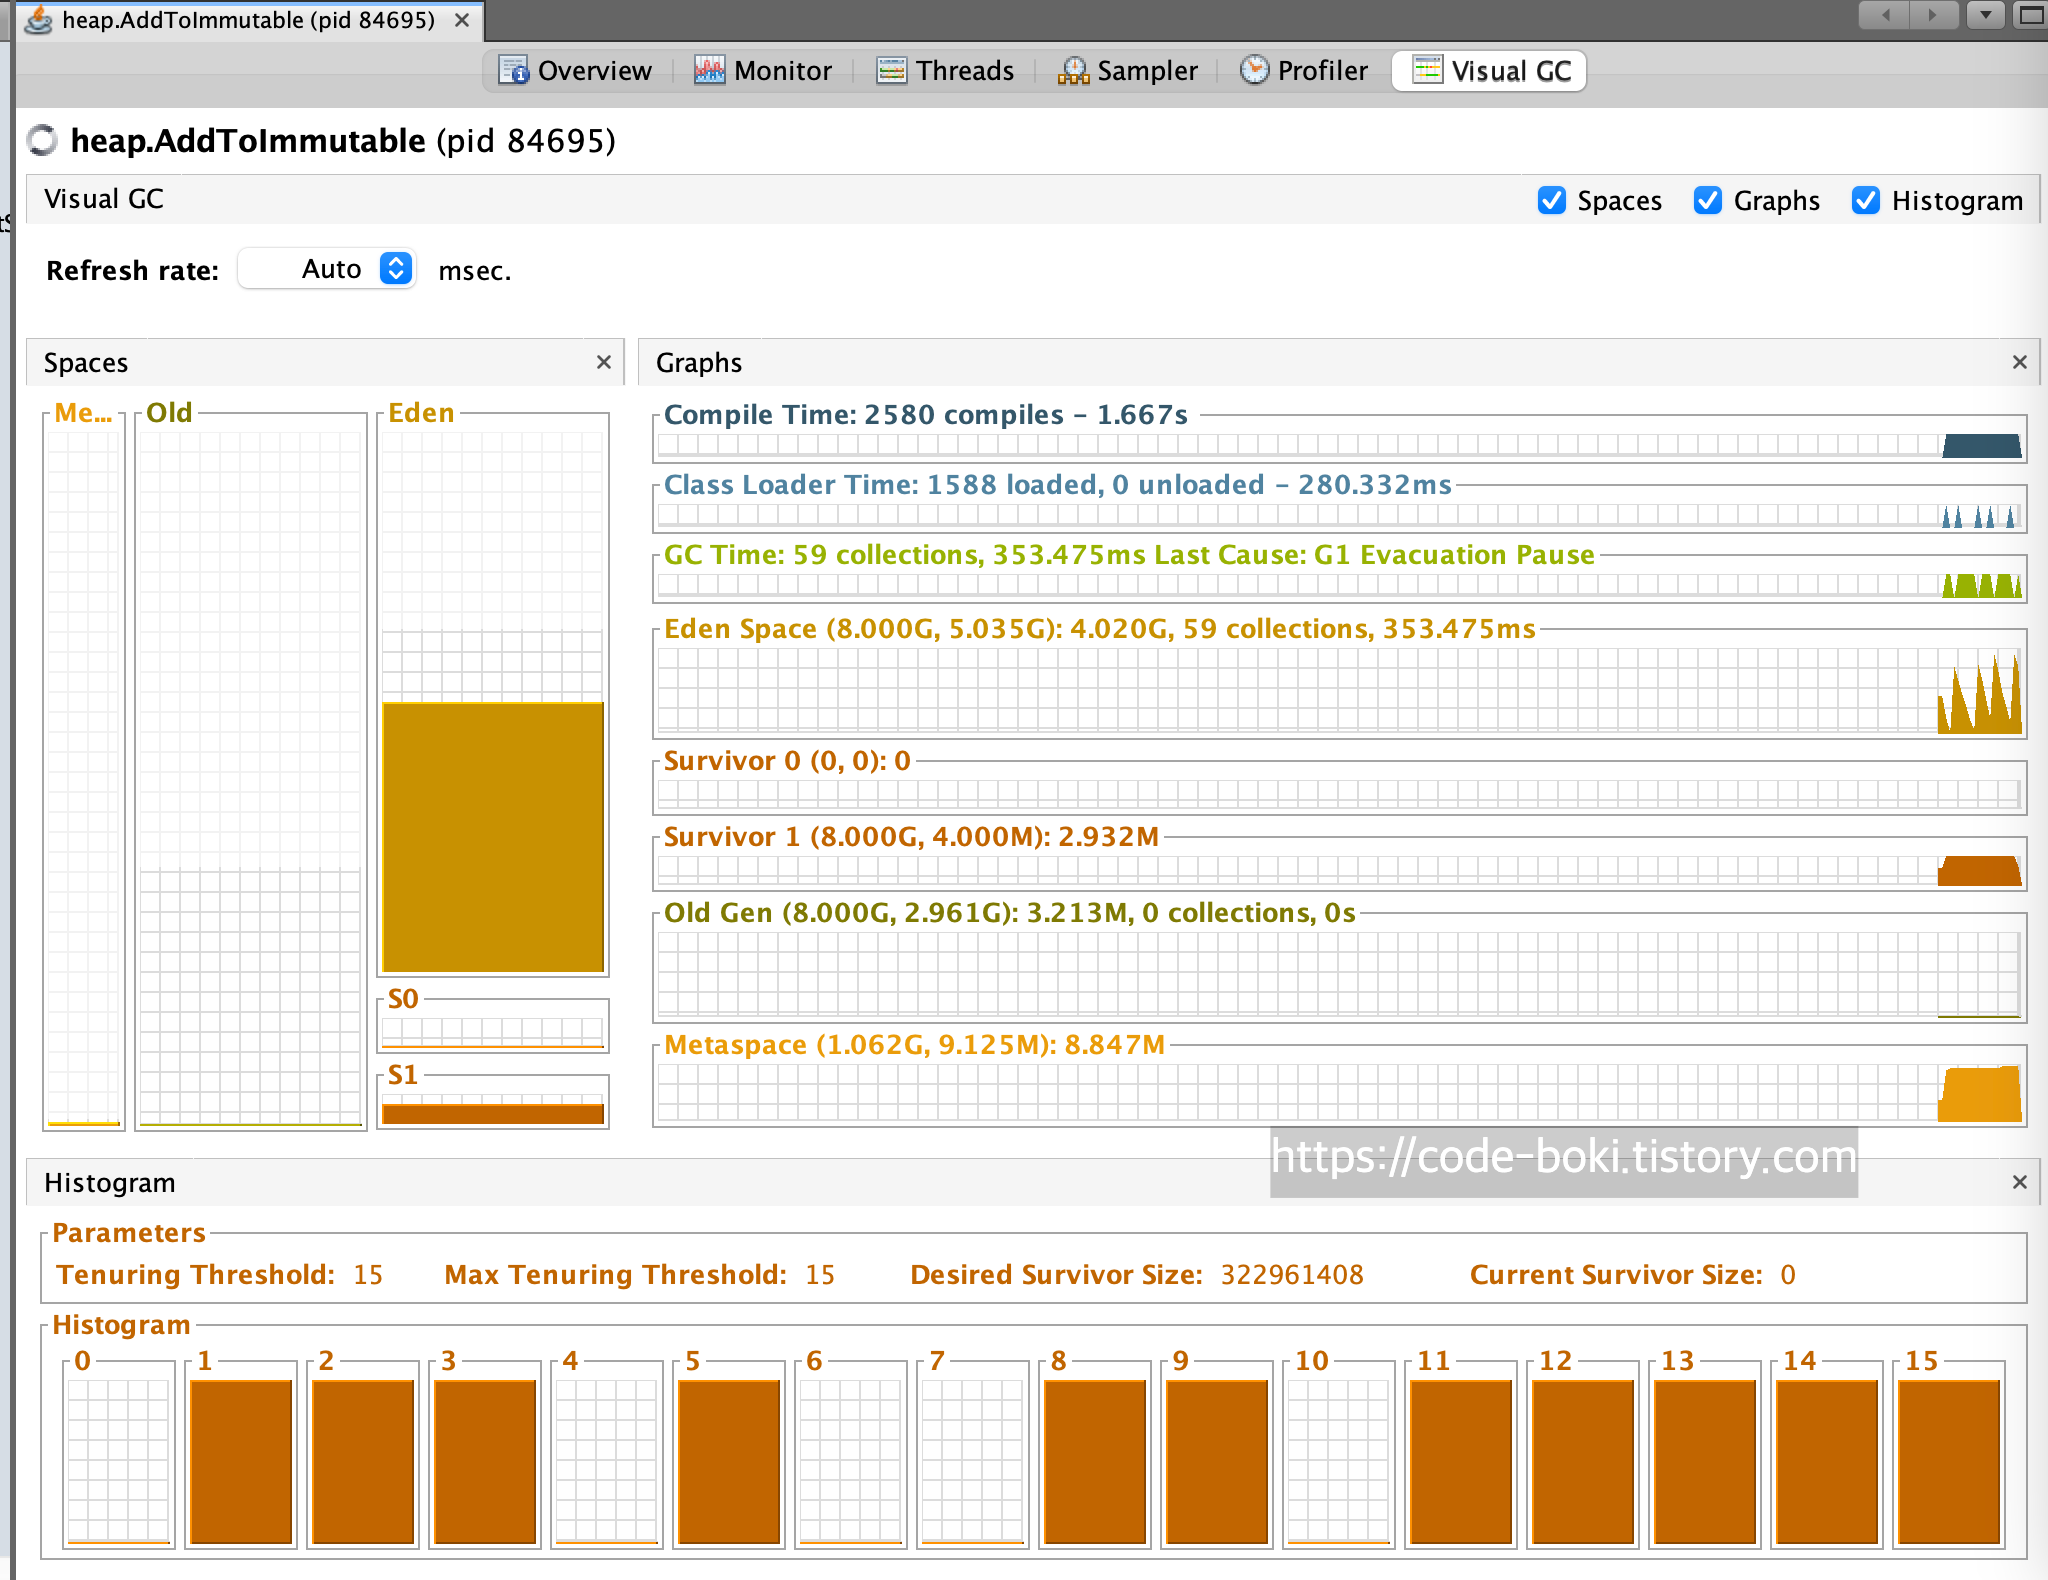Click the Eden space usage bar
Image resolution: width=2048 pixels, height=1580 pixels.
pyautogui.click(x=493, y=836)
